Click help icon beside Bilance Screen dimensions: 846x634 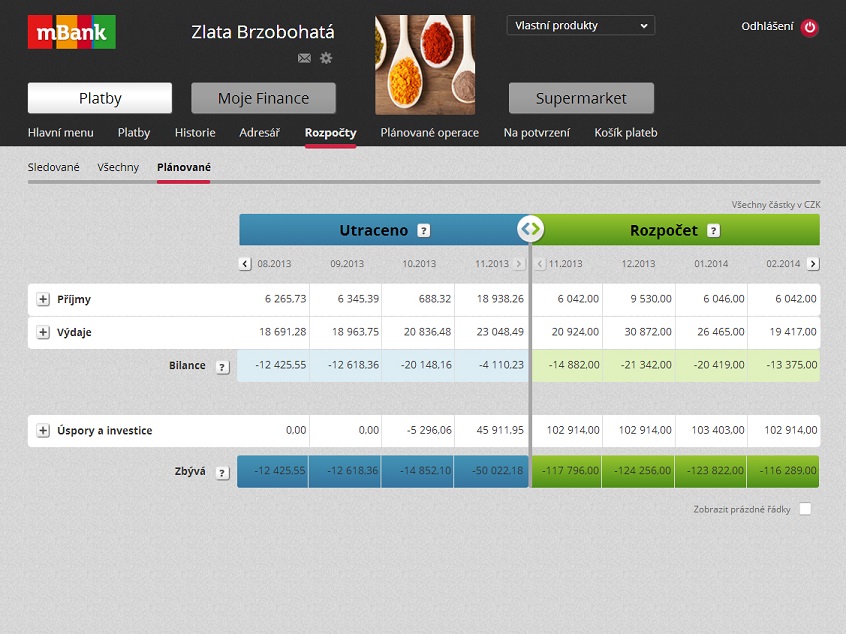[222, 367]
